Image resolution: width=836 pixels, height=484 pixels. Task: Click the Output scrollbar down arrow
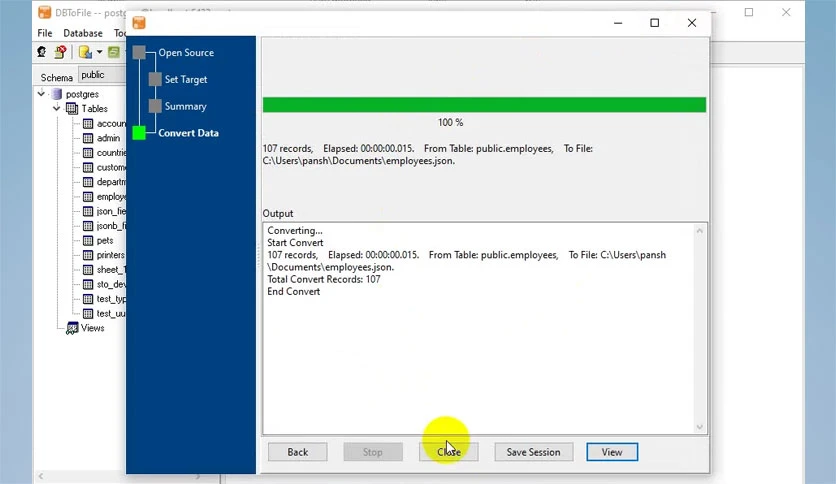(700, 427)
